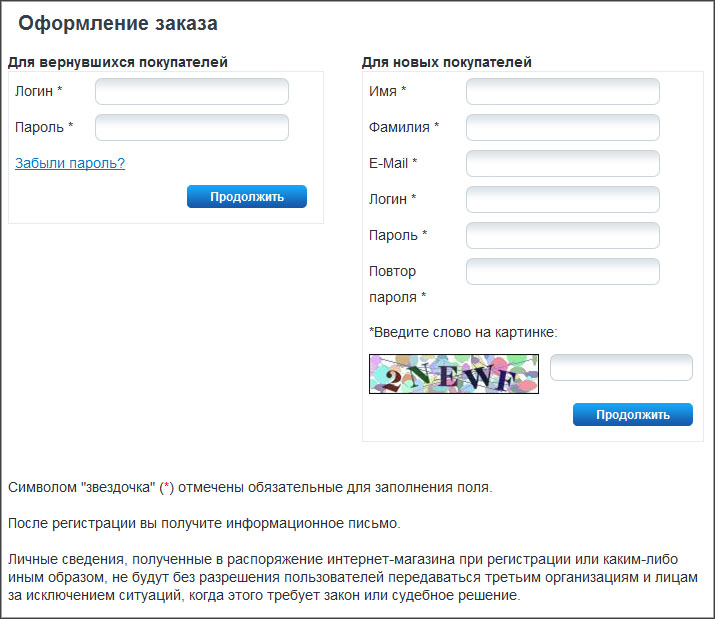Viewport: 715px width, 619px height.
Task: Click the Введите слово на картинке label
Action: point(463,333)
